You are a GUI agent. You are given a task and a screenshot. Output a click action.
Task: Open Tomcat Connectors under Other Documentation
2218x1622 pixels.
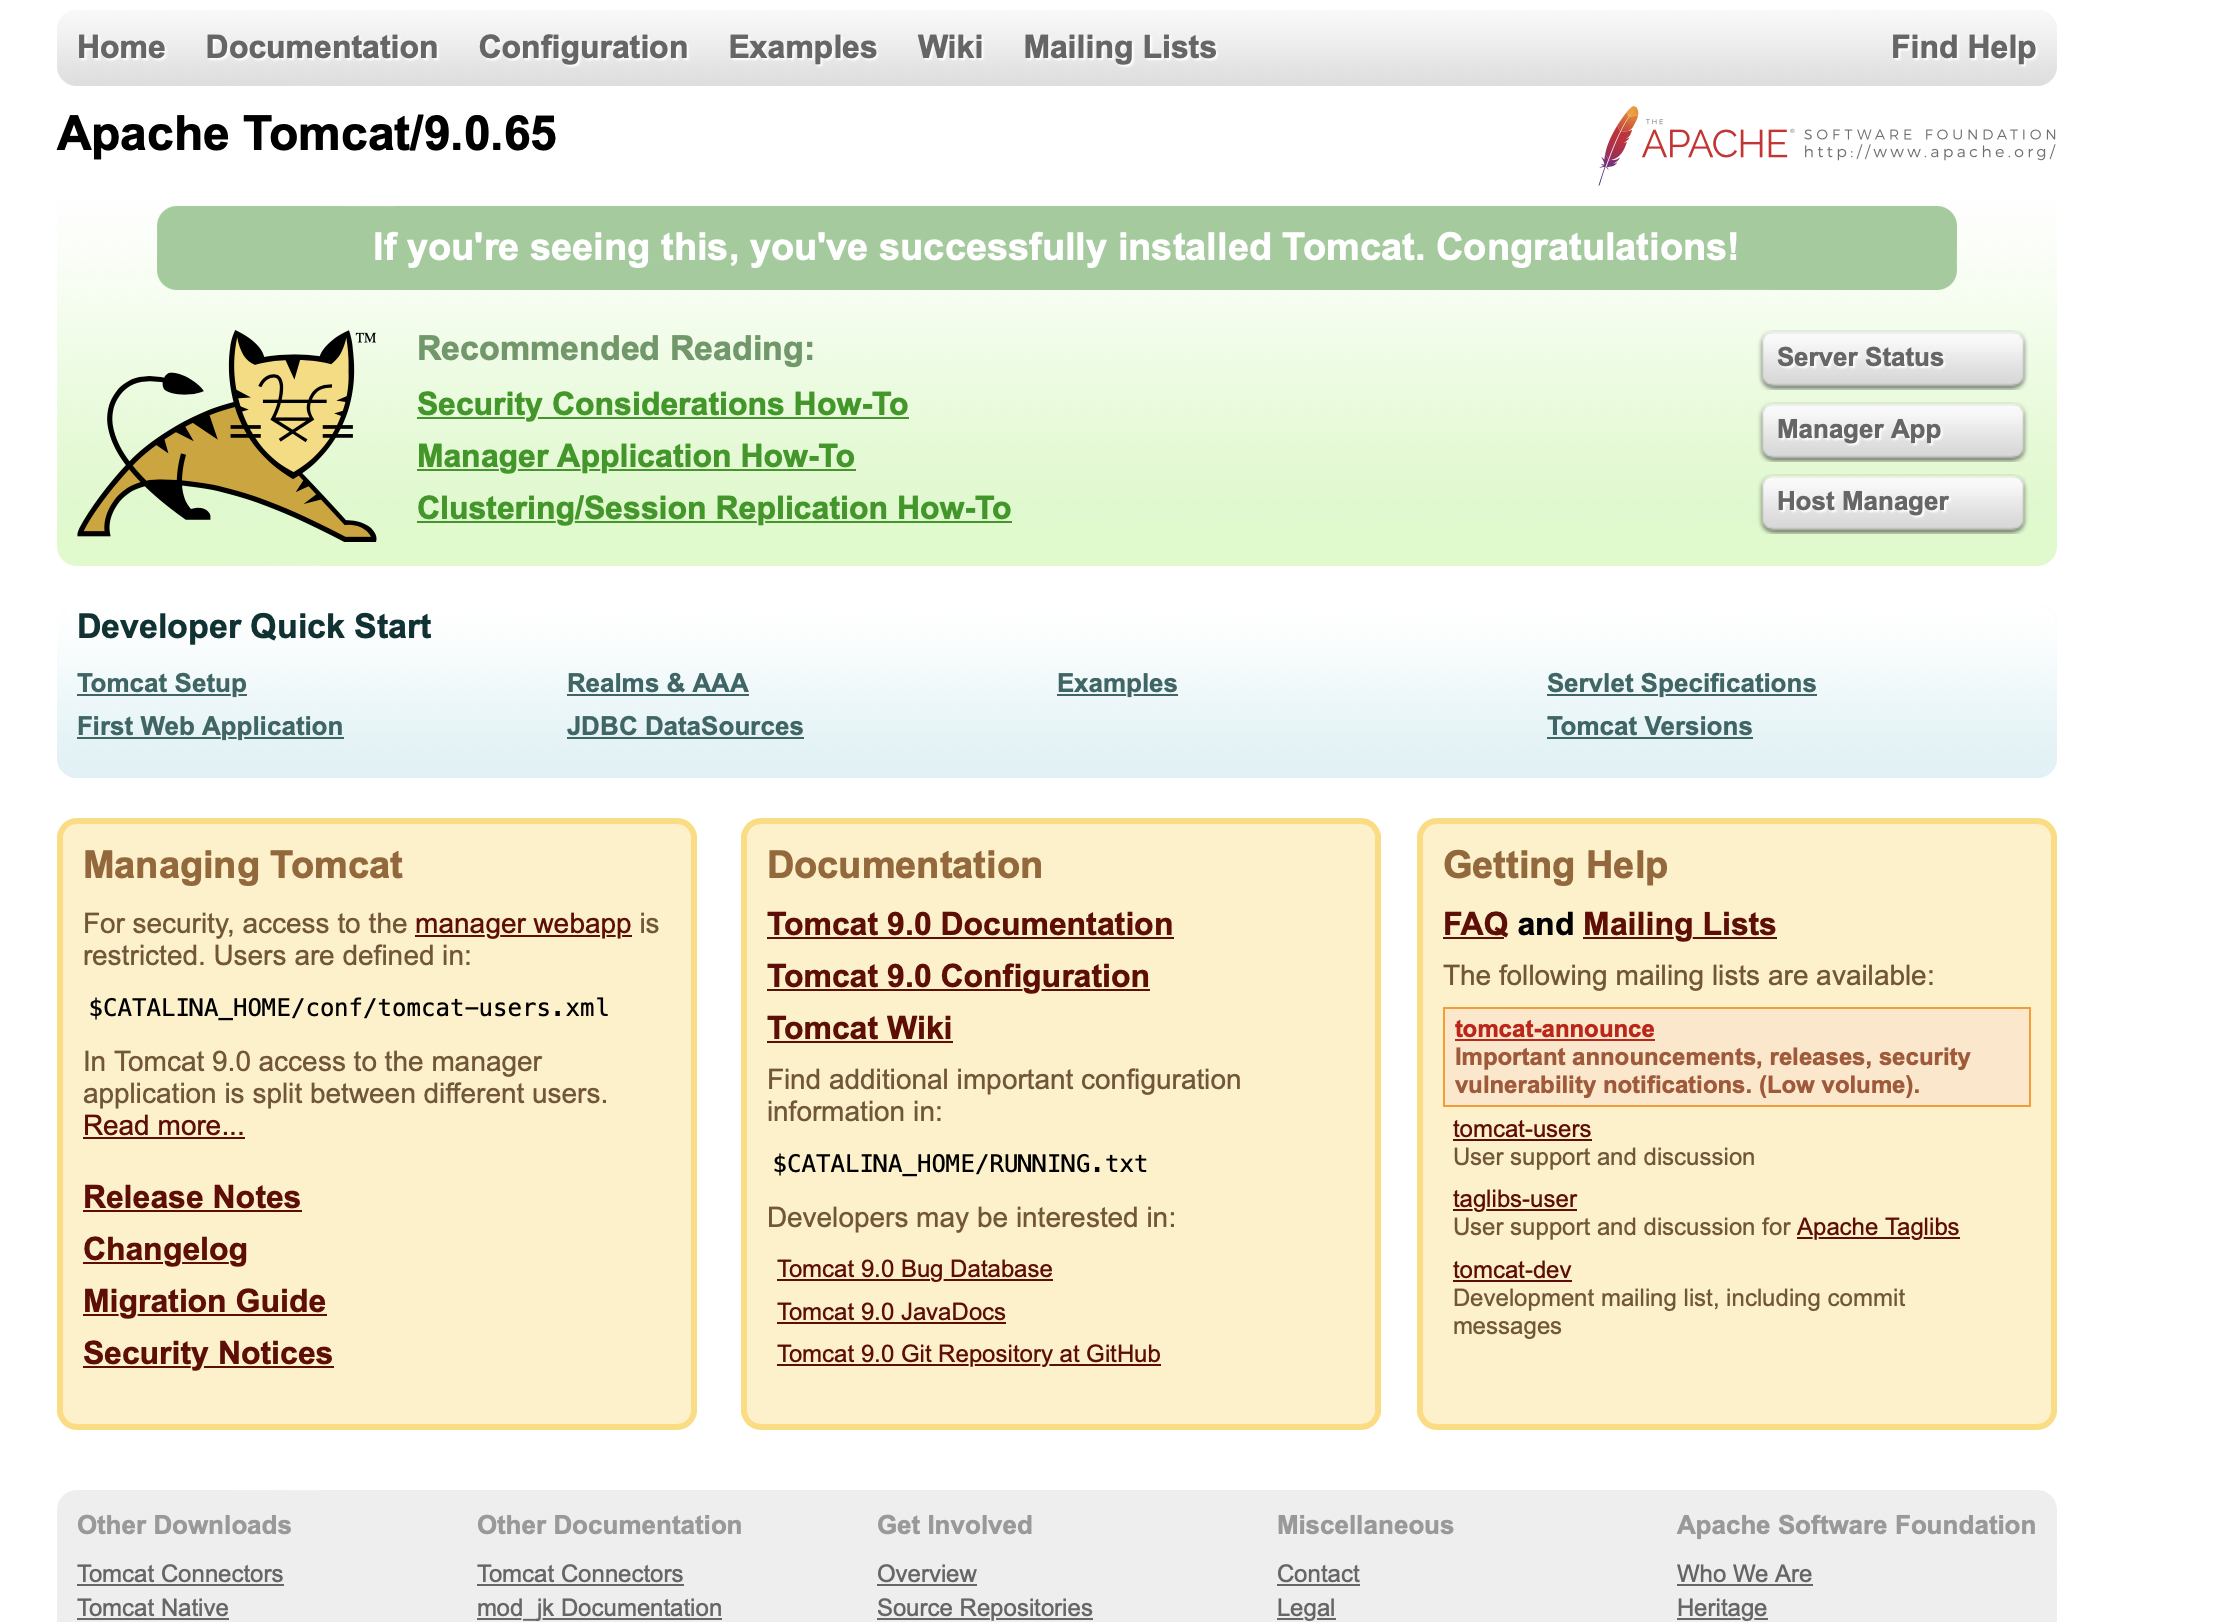[x=580, y=1574]
